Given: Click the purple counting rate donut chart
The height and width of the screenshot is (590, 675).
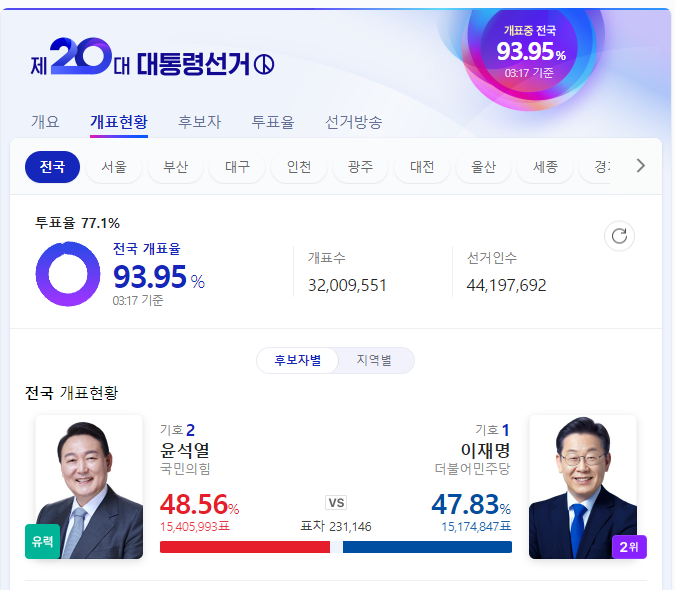Looking at the screenshot, I should coord(68,274).
